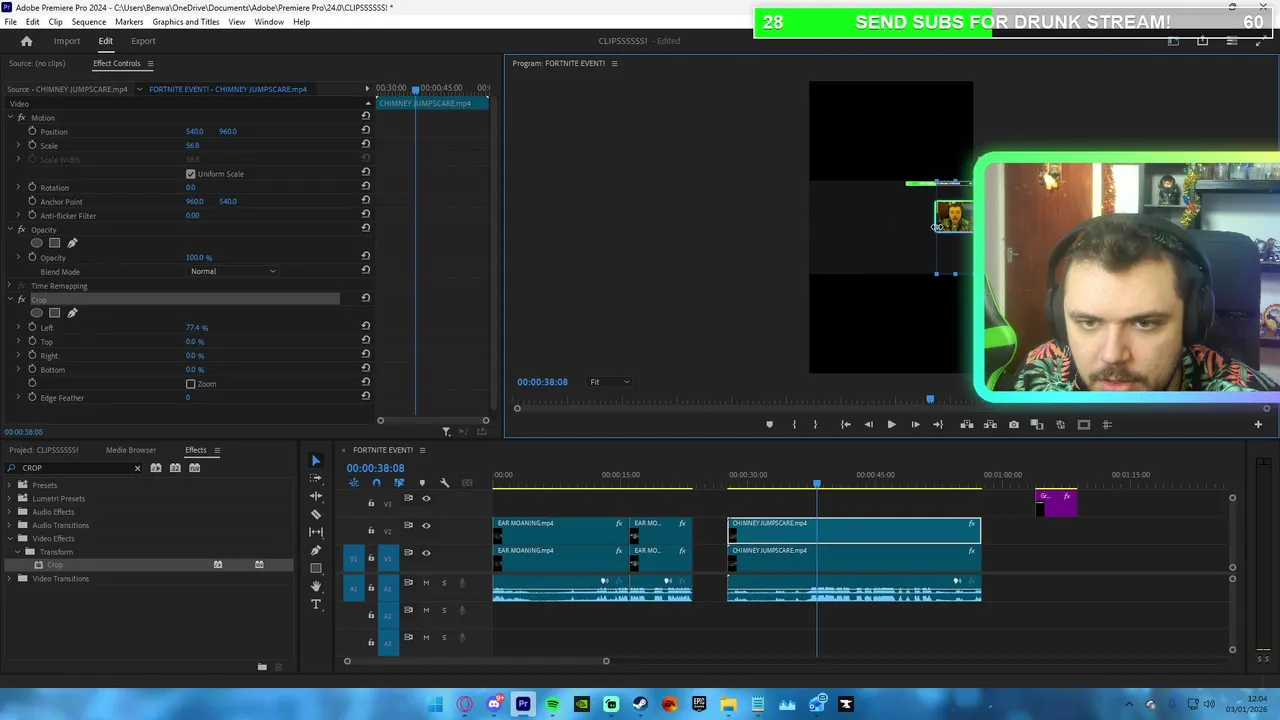The width and height of the screenshot is (1280, 720).
Task: Click Export Frame camera icon
Action: 1013,425
